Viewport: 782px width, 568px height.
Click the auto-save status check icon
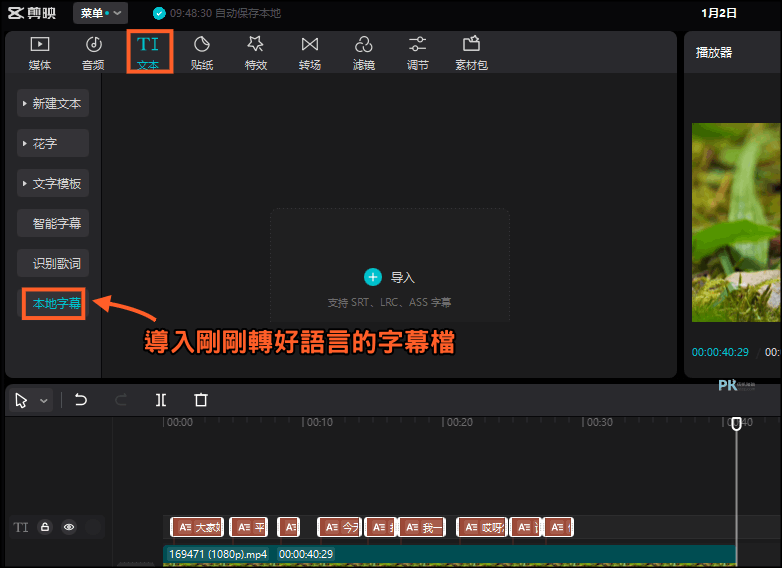tap(159, 13)
